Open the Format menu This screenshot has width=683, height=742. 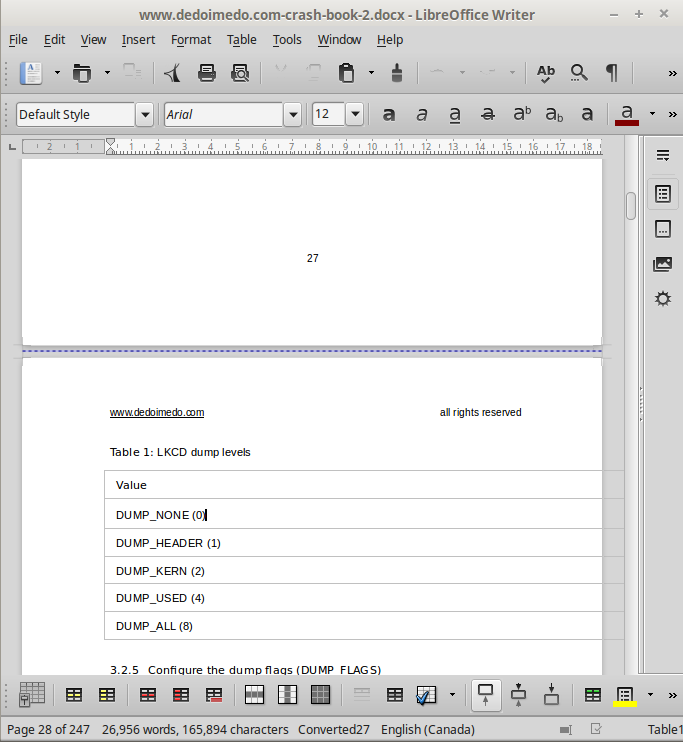(x=191, y=40)
